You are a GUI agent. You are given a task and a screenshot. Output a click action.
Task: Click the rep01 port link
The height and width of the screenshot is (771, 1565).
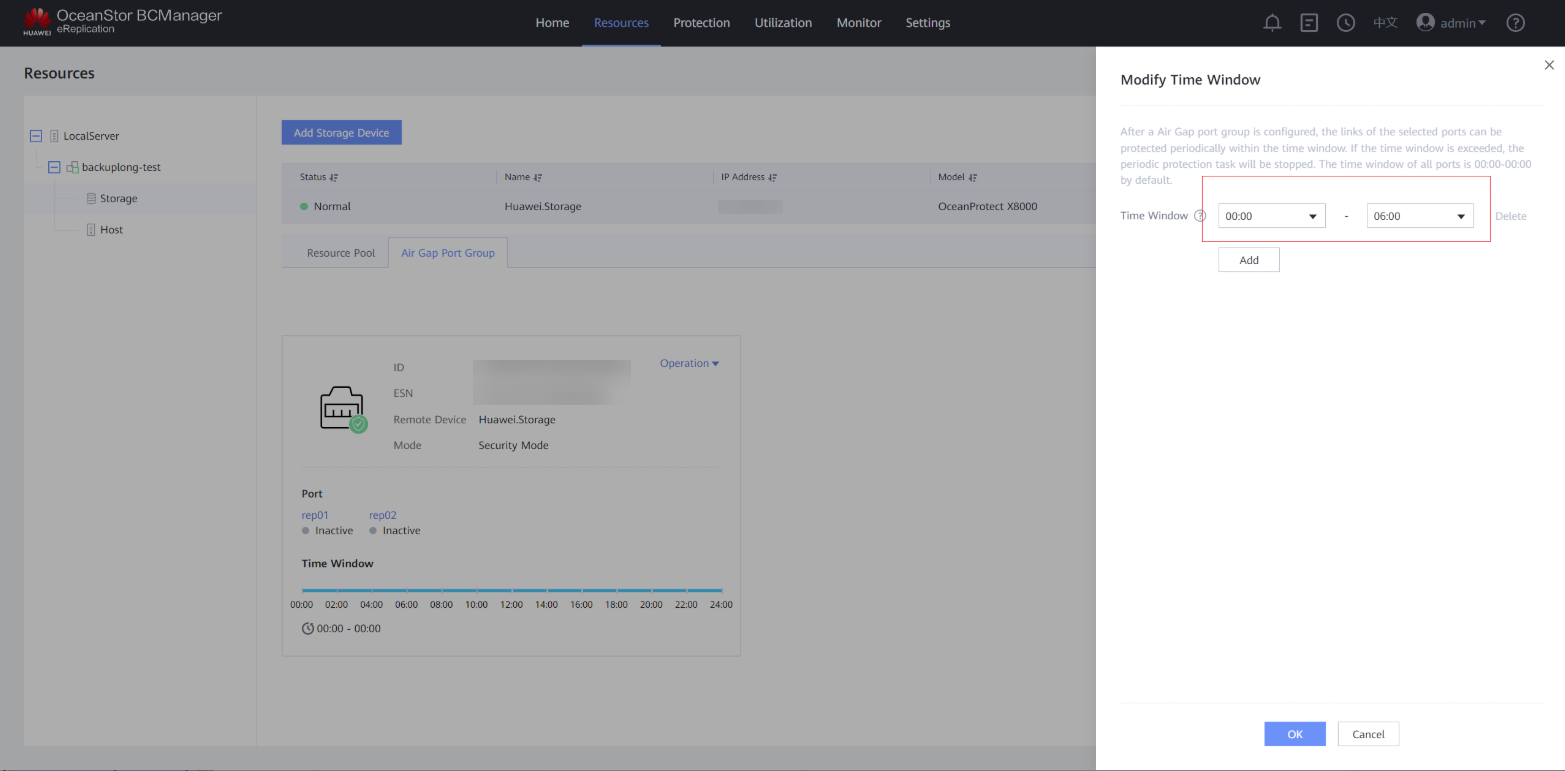coord(315,516)
